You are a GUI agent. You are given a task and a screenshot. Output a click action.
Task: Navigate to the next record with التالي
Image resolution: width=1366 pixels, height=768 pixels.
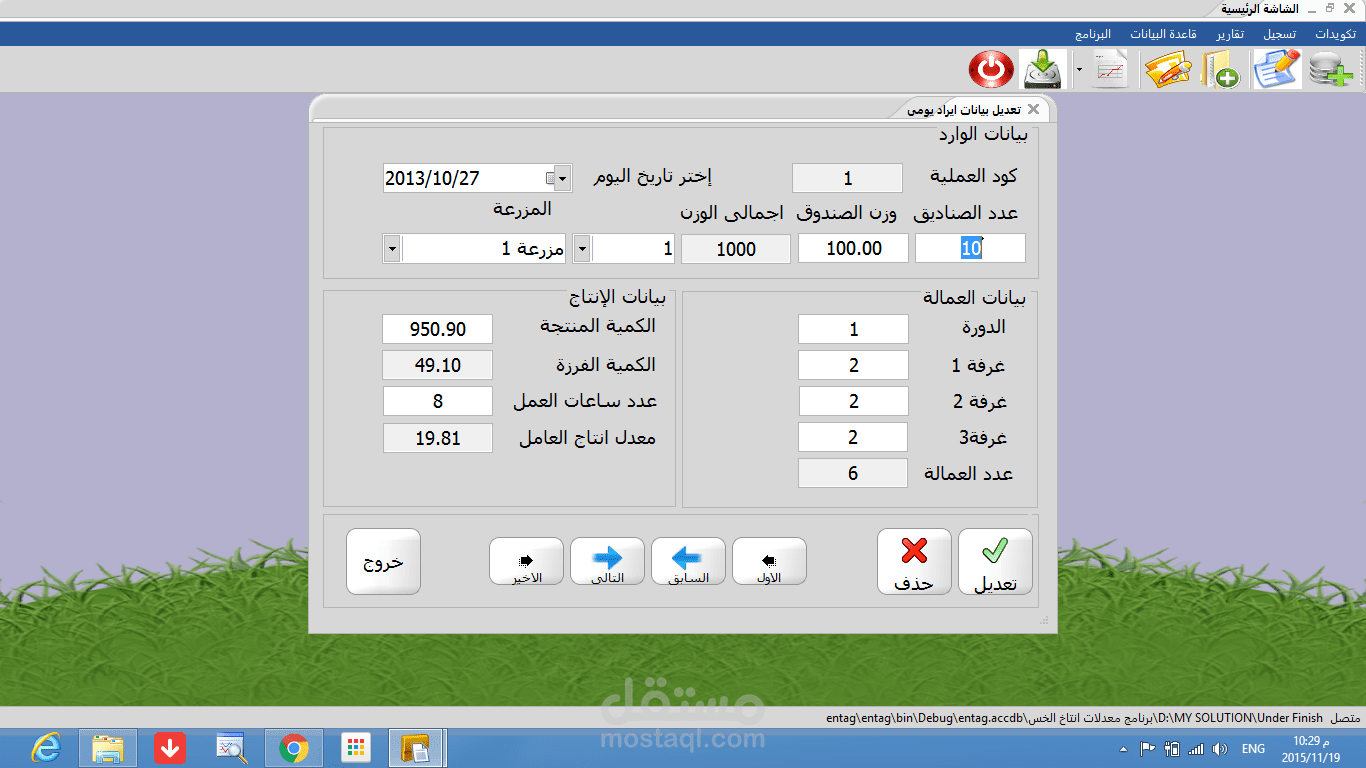pyautogui.click(x=607, y=561)
